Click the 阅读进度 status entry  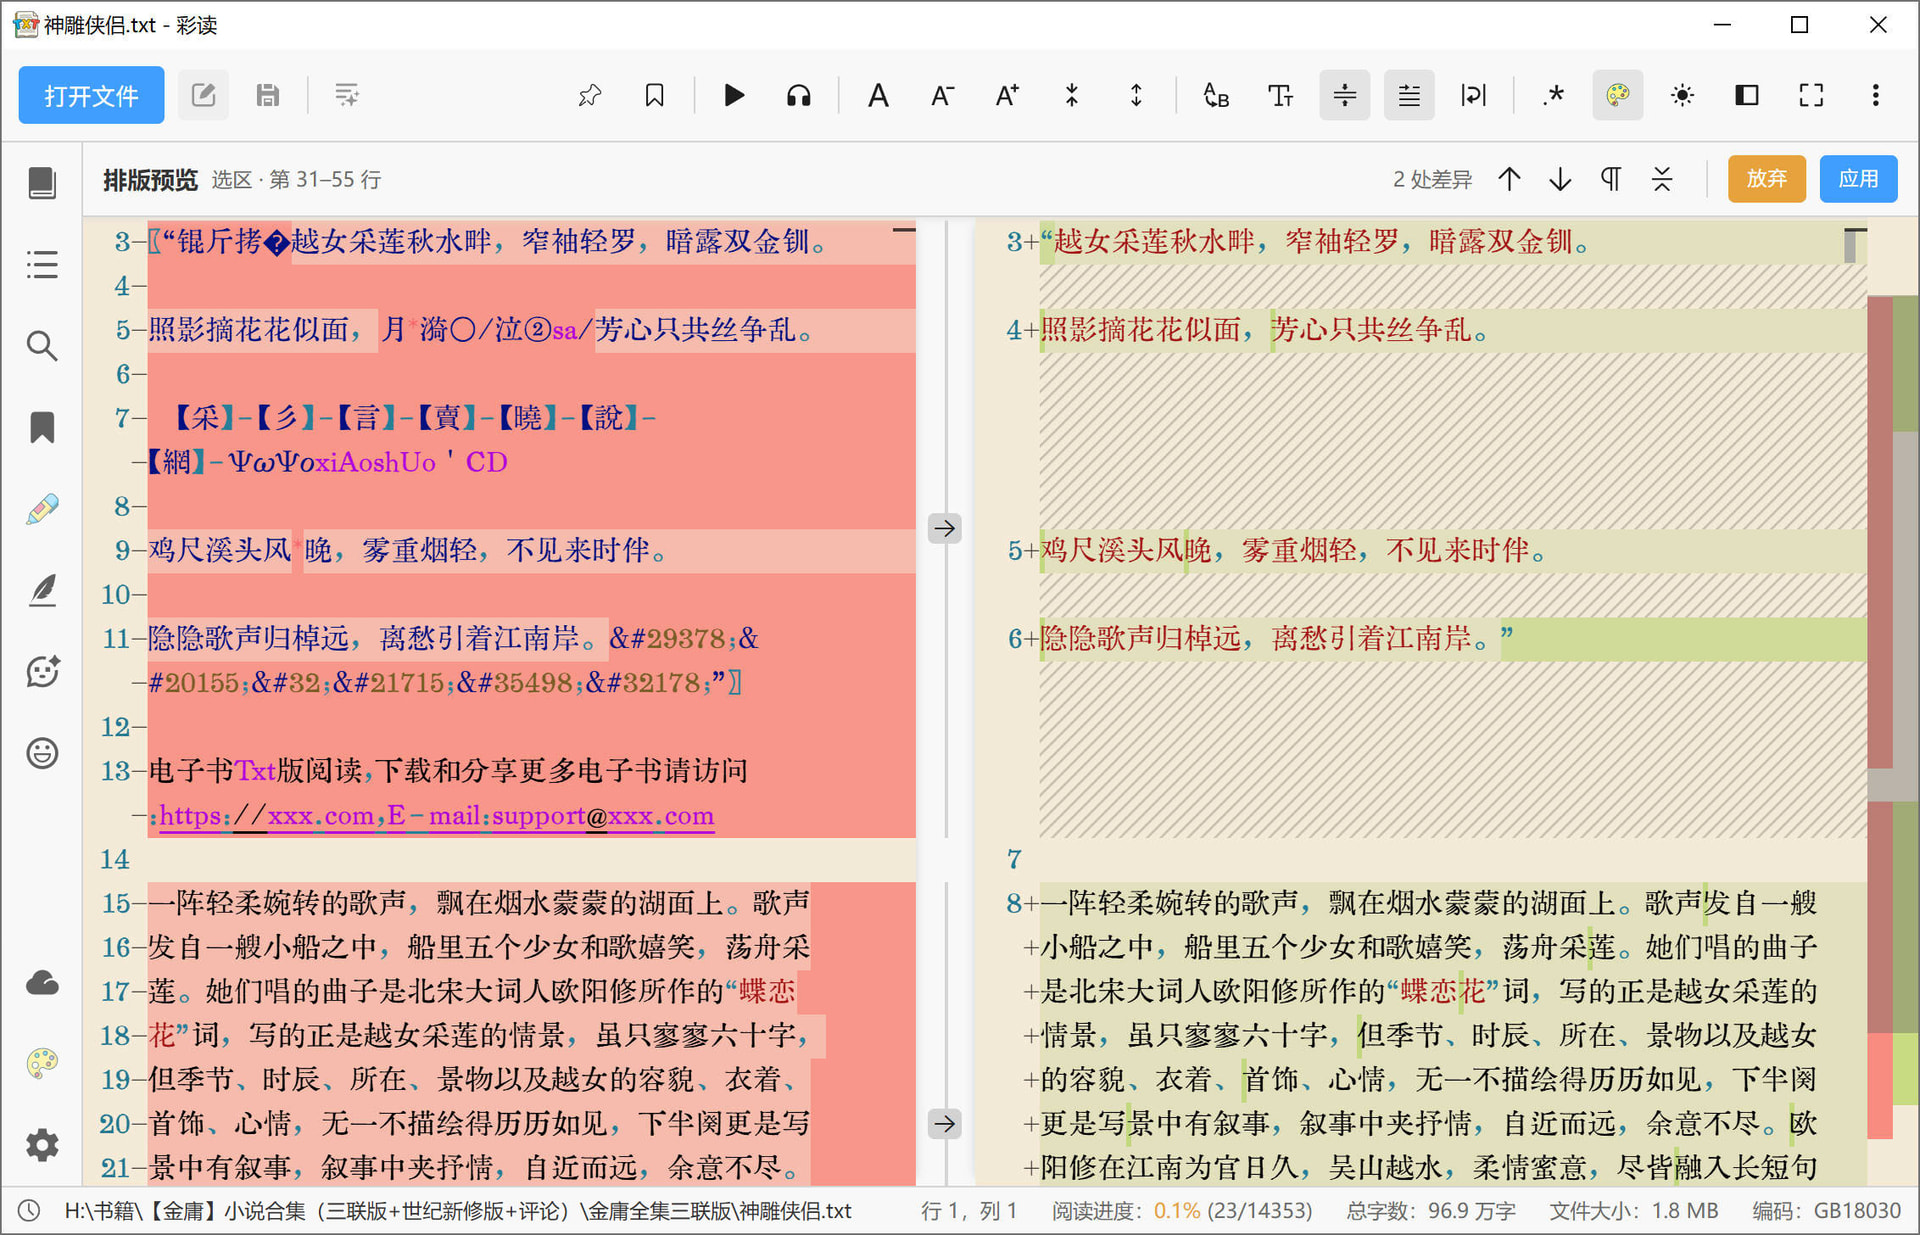[1181, 1211]
